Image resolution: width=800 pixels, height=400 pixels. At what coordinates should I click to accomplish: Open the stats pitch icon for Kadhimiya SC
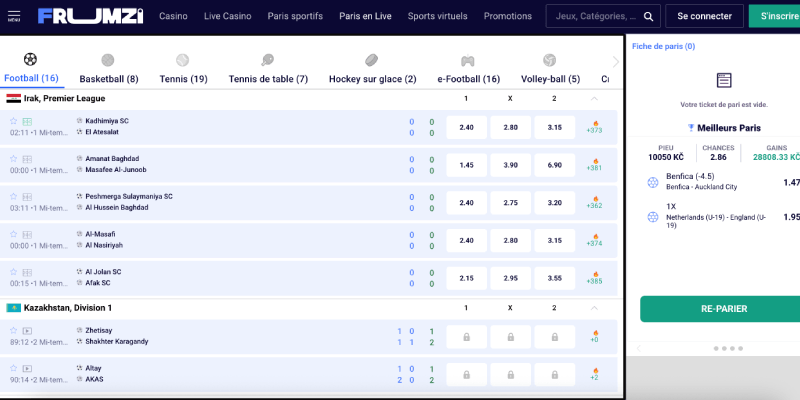[27, 121]
